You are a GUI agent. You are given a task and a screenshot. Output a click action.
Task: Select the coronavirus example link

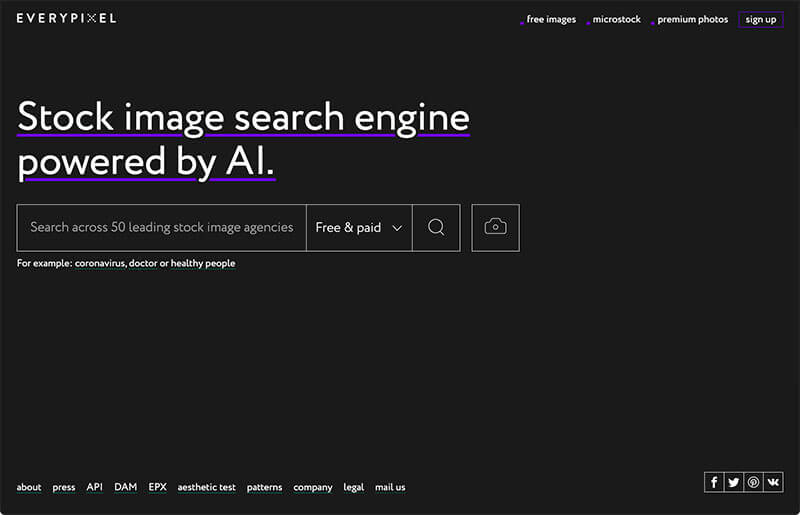100,263
